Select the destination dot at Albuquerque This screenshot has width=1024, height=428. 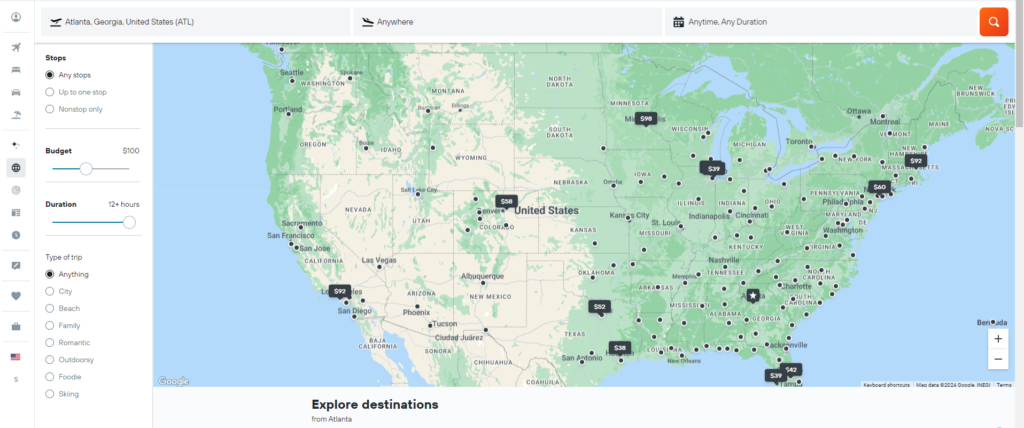(483, 283)
